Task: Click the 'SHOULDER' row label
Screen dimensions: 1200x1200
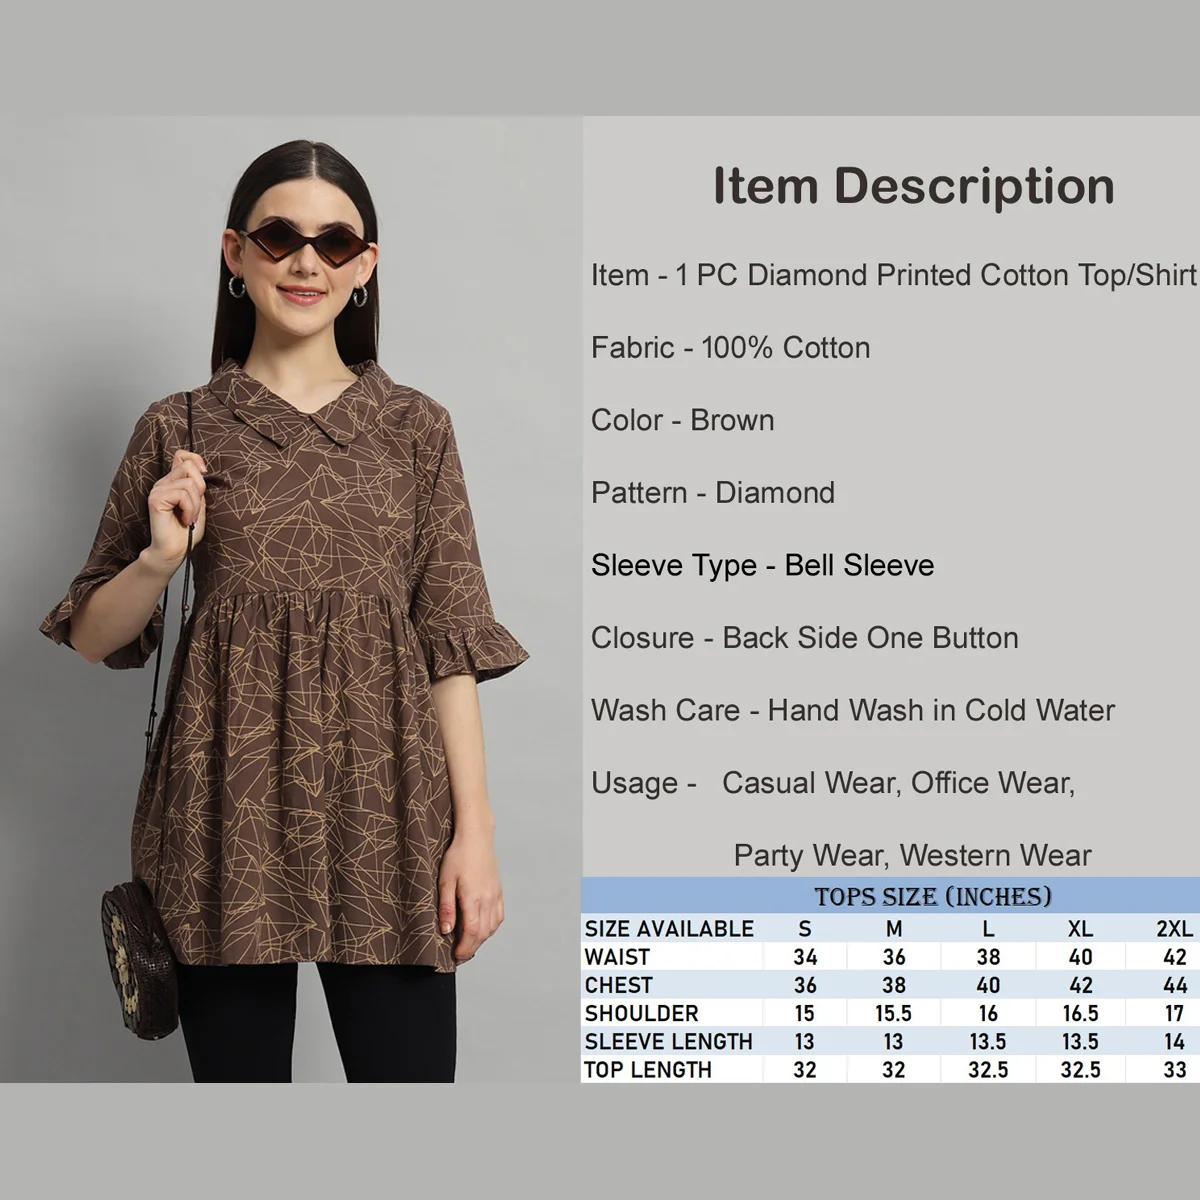Action: click(x=641, y=1013)
